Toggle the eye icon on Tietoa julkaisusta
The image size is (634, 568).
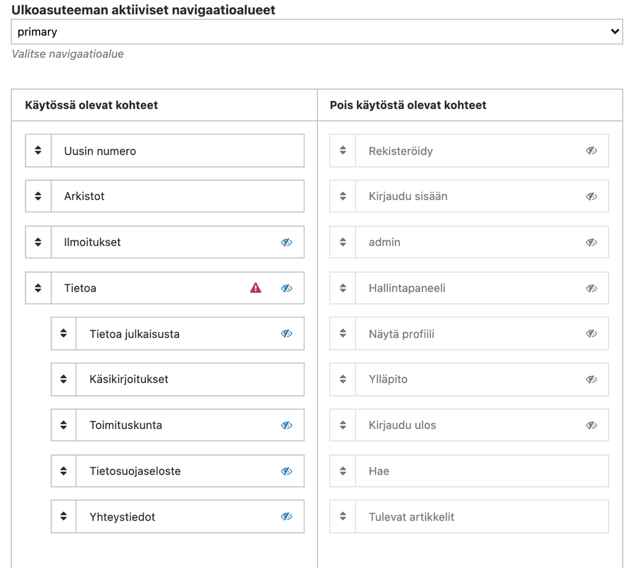287,334
